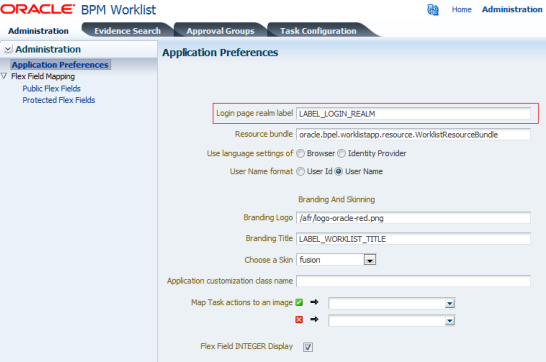This screenshot has width=546, height=362.
Task: Select Application Preferences in sidebar
Action: click(x=60, y=65)
